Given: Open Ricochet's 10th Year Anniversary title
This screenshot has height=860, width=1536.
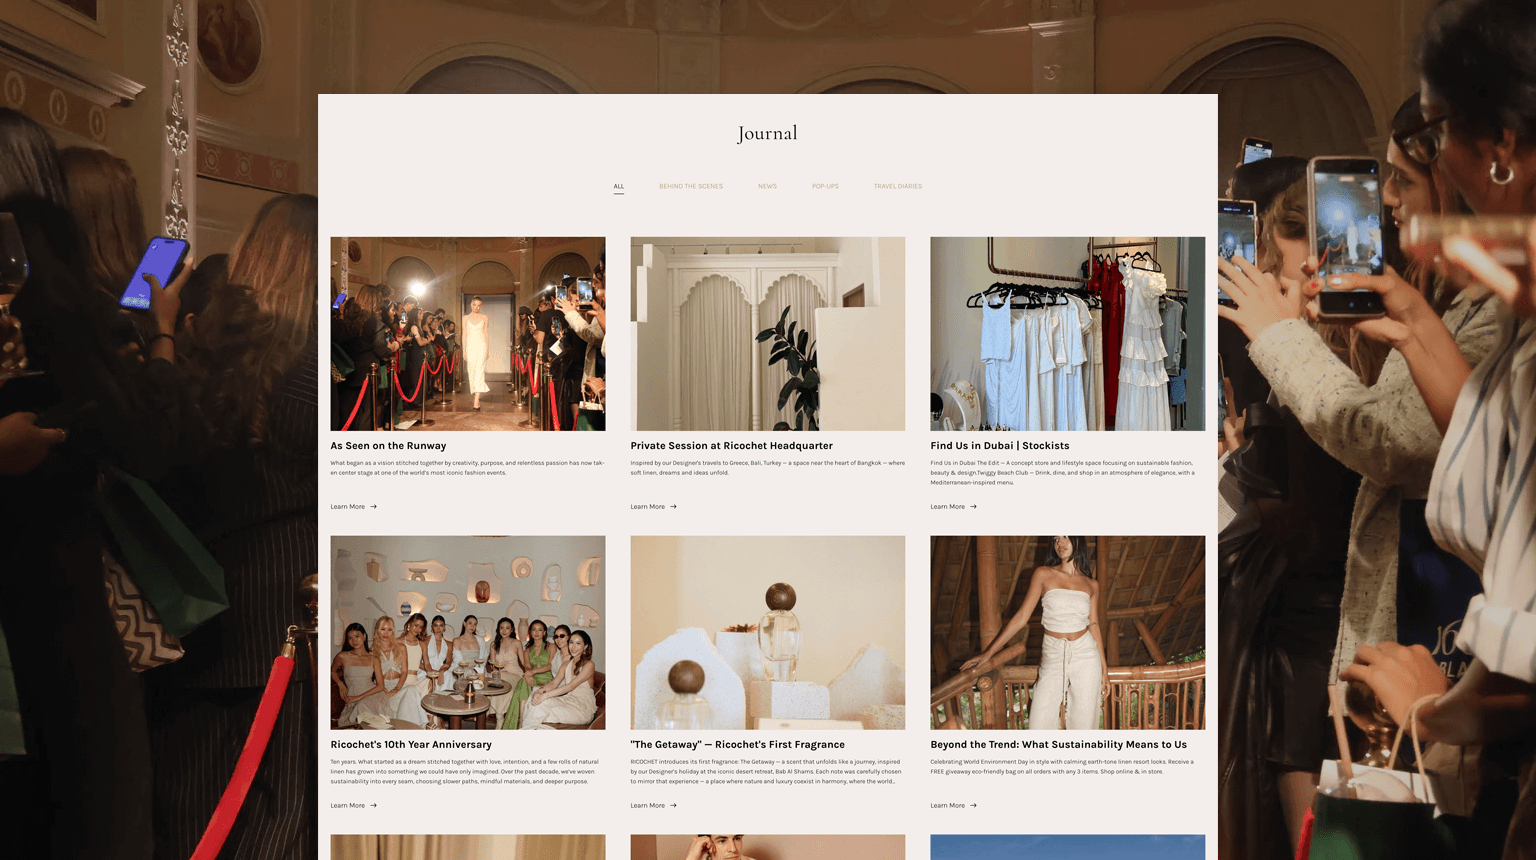Looking at the screenshot, I should click(x=411, y=745).
